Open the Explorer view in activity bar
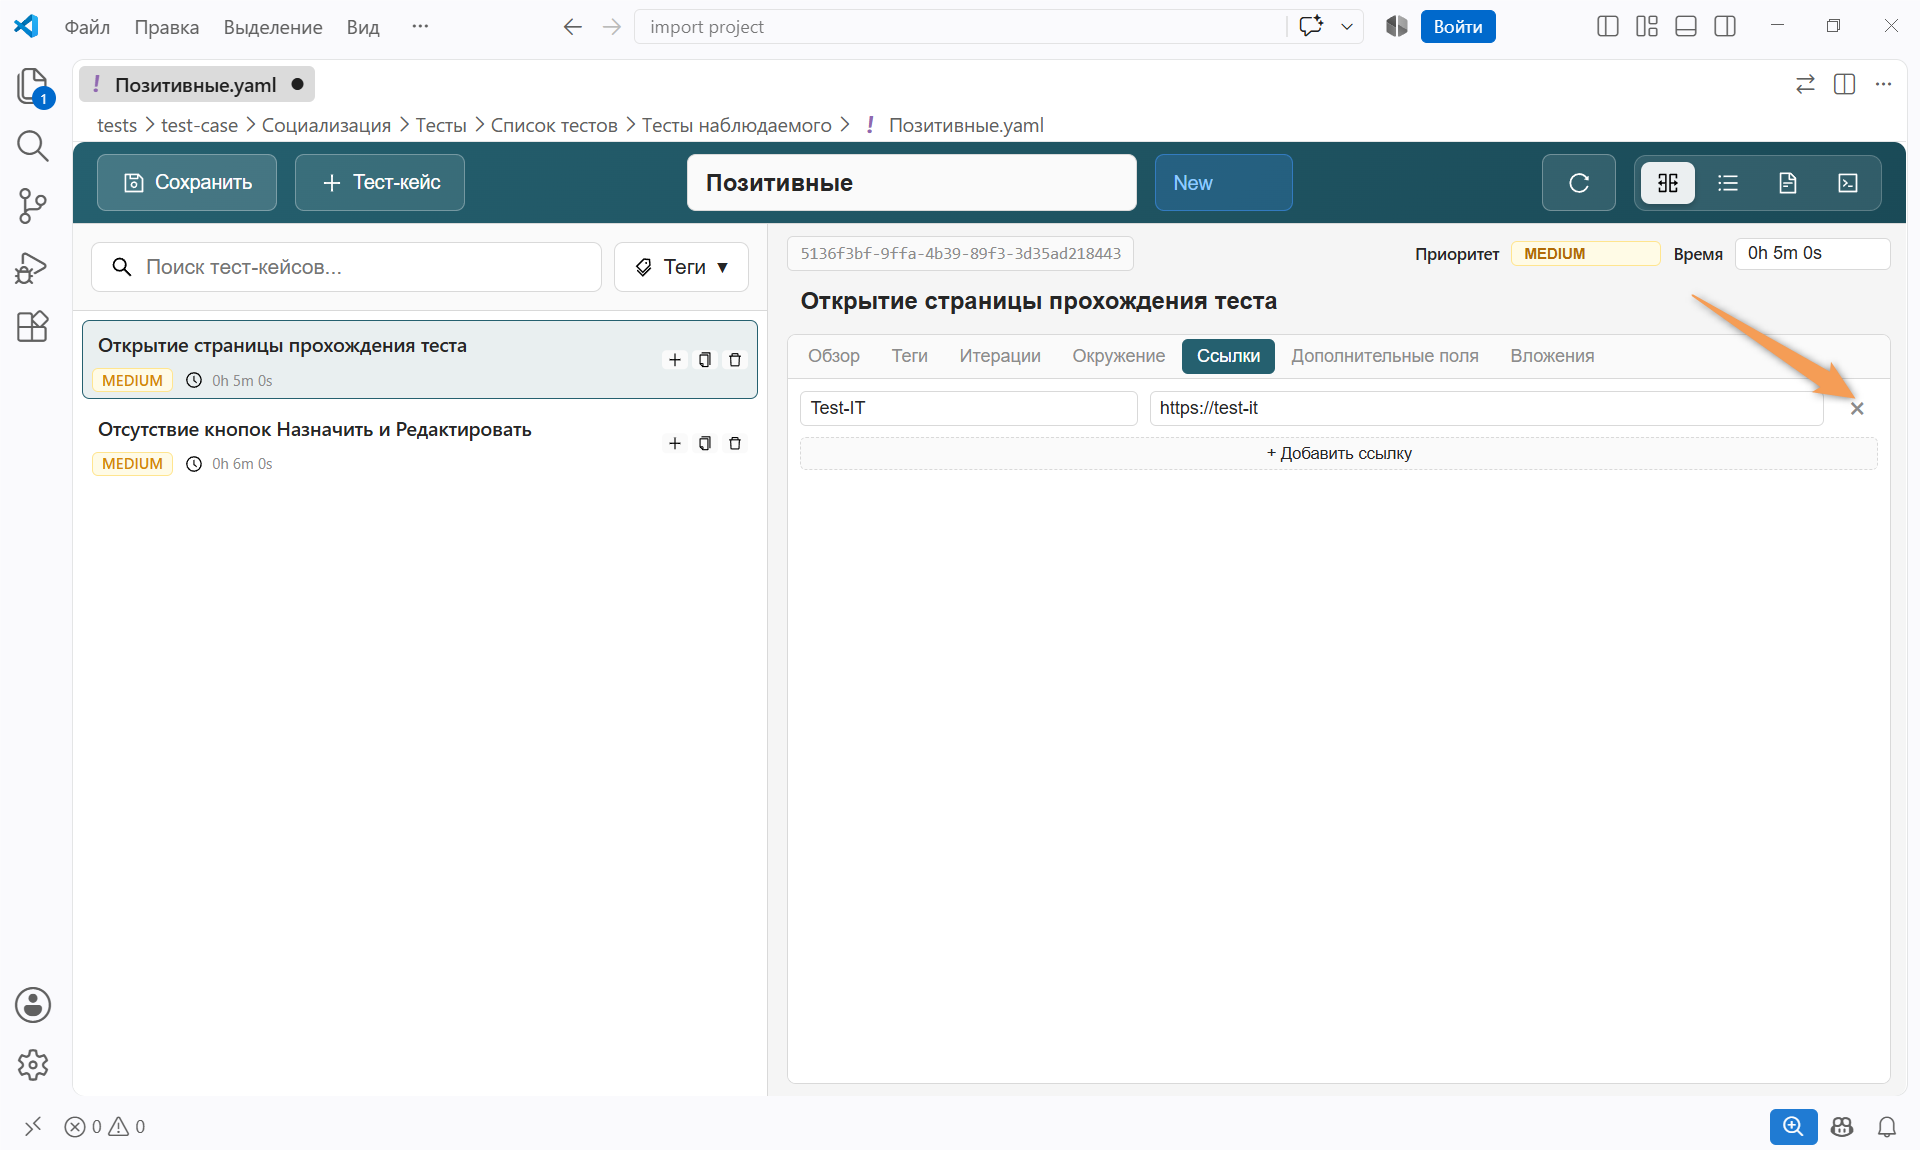 pyautogui.click(x=33, y=86)
